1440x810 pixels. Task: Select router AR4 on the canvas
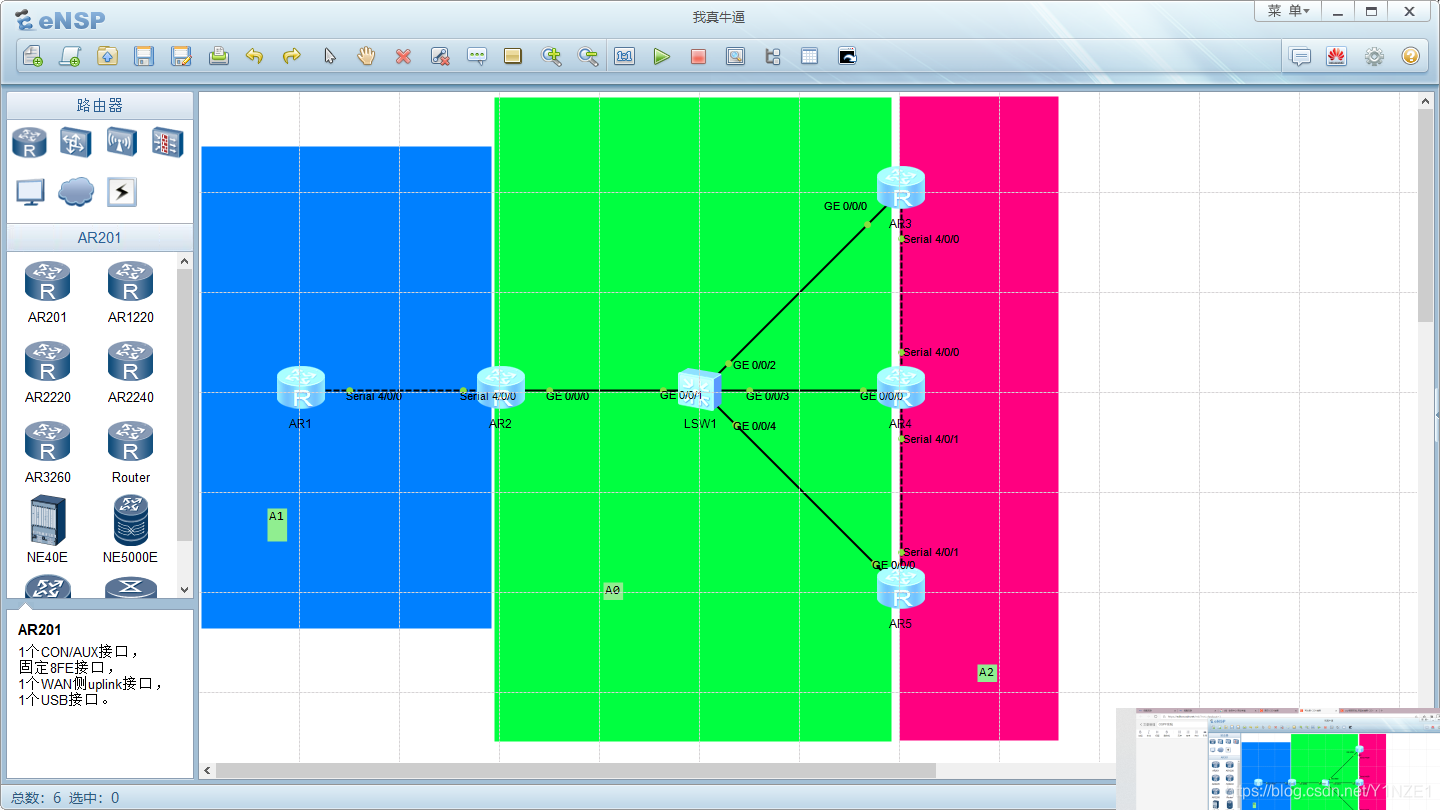pyautogui.click(x=901, y=388)
